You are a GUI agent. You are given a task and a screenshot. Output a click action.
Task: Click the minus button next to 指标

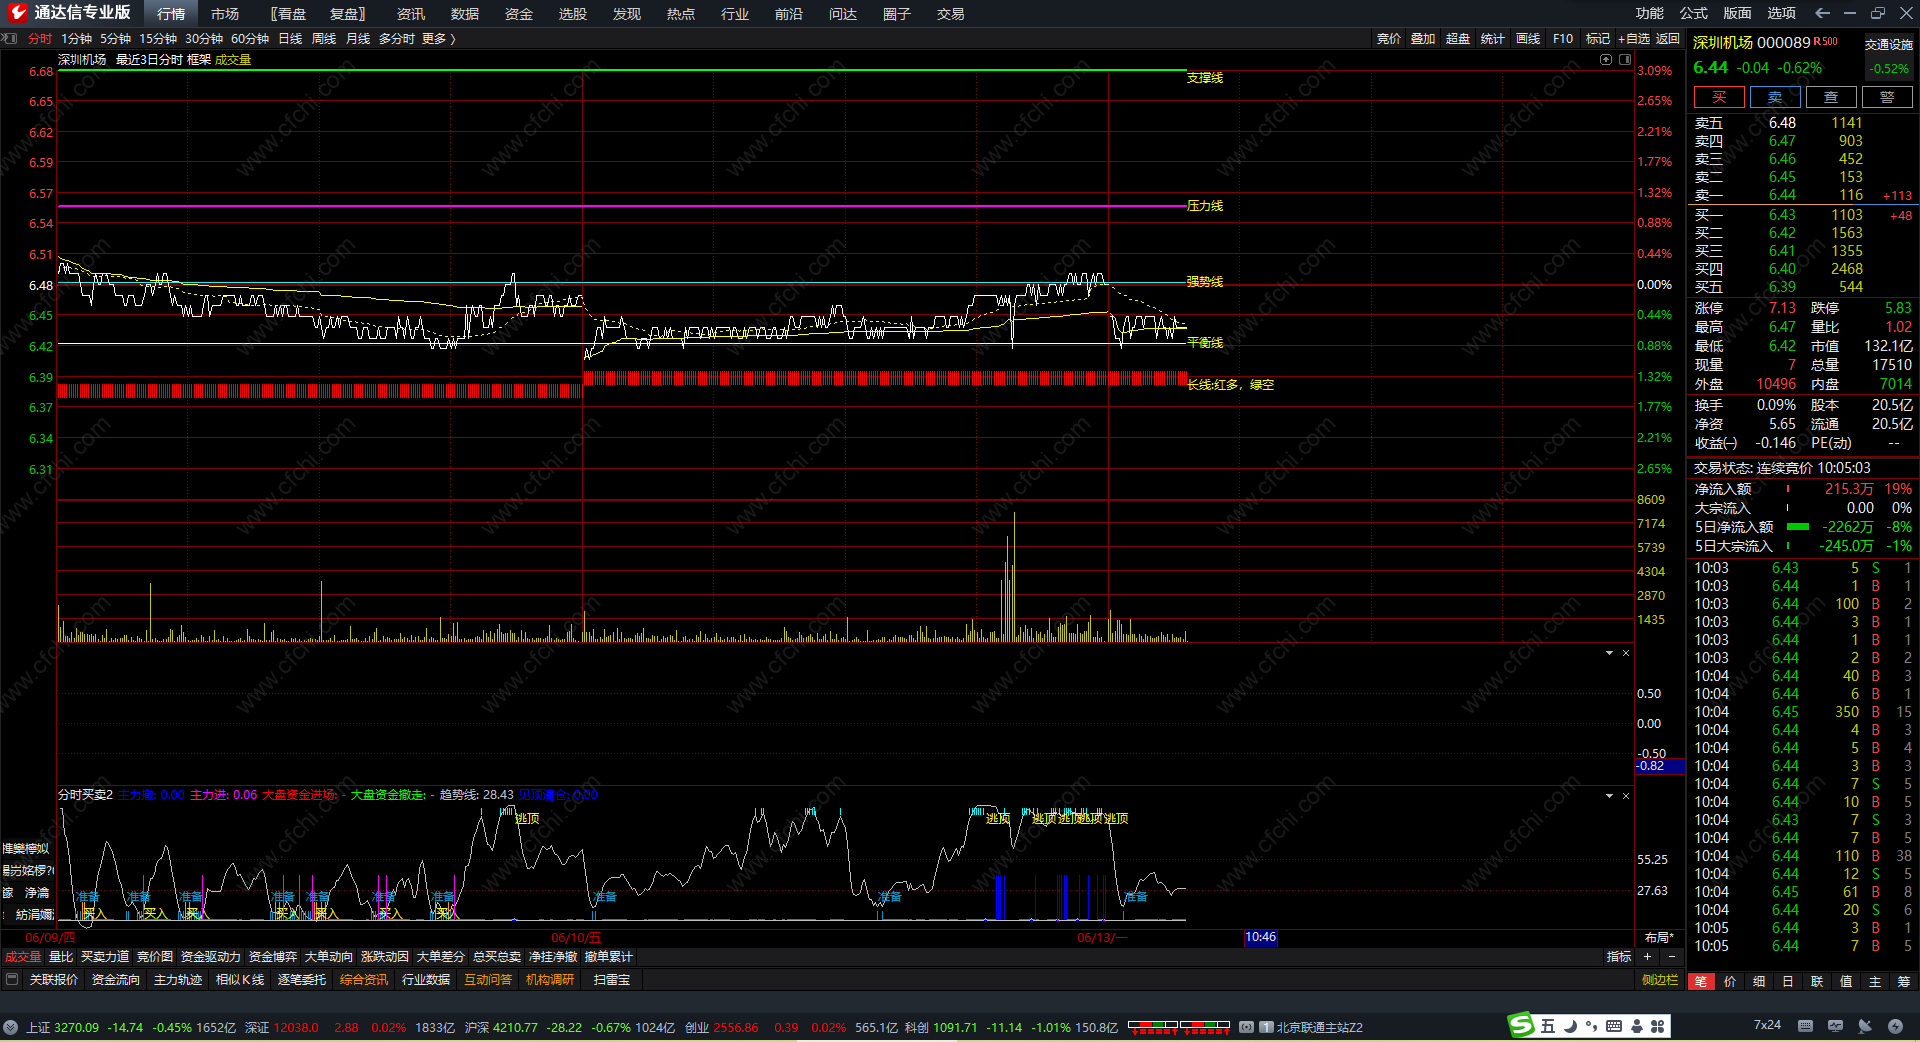[x=1671, y=957]
